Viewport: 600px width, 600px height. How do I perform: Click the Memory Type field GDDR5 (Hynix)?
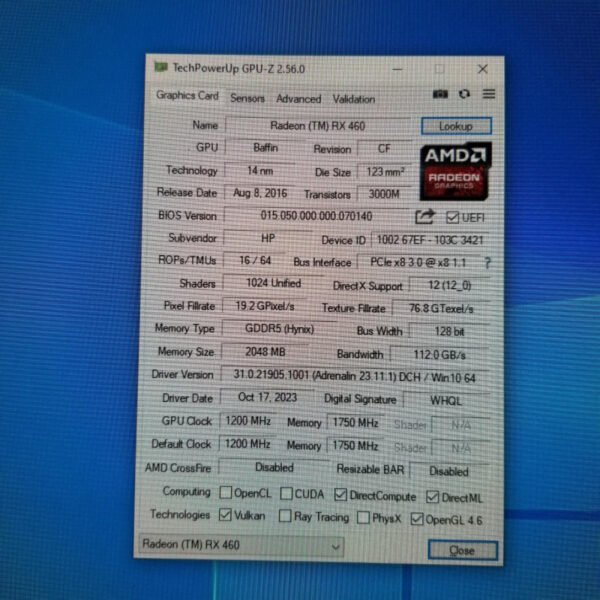(279, 329)
